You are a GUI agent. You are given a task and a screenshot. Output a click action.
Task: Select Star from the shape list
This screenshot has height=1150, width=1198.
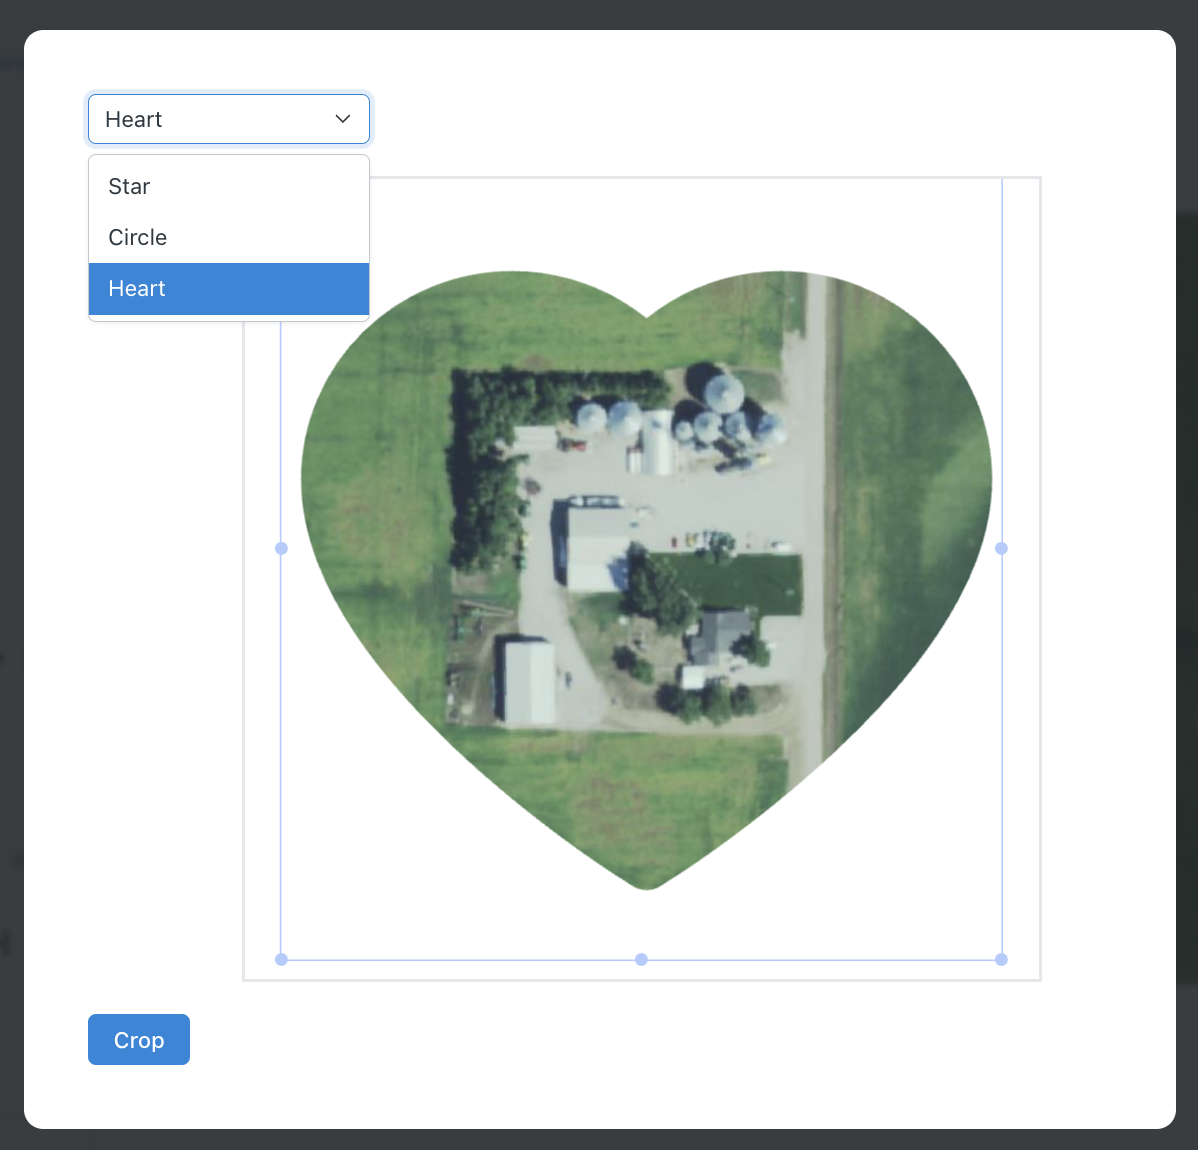click(x=228, y=186)
